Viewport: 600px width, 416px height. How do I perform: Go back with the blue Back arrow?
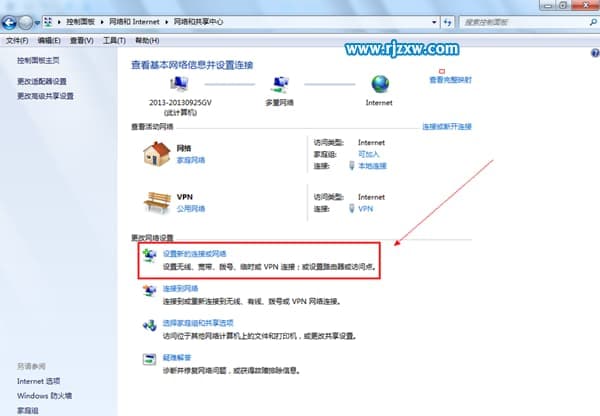point(9,23)
